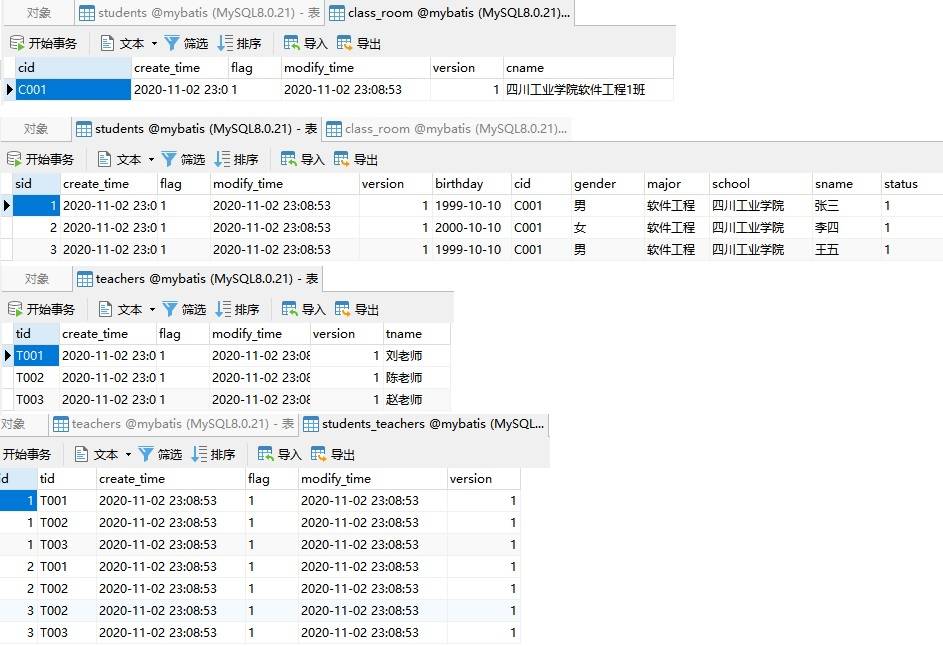Screen dimensions: 943x646
Task: Open 文本 dropdown arrow above the sname table
Action: [151, 160]
